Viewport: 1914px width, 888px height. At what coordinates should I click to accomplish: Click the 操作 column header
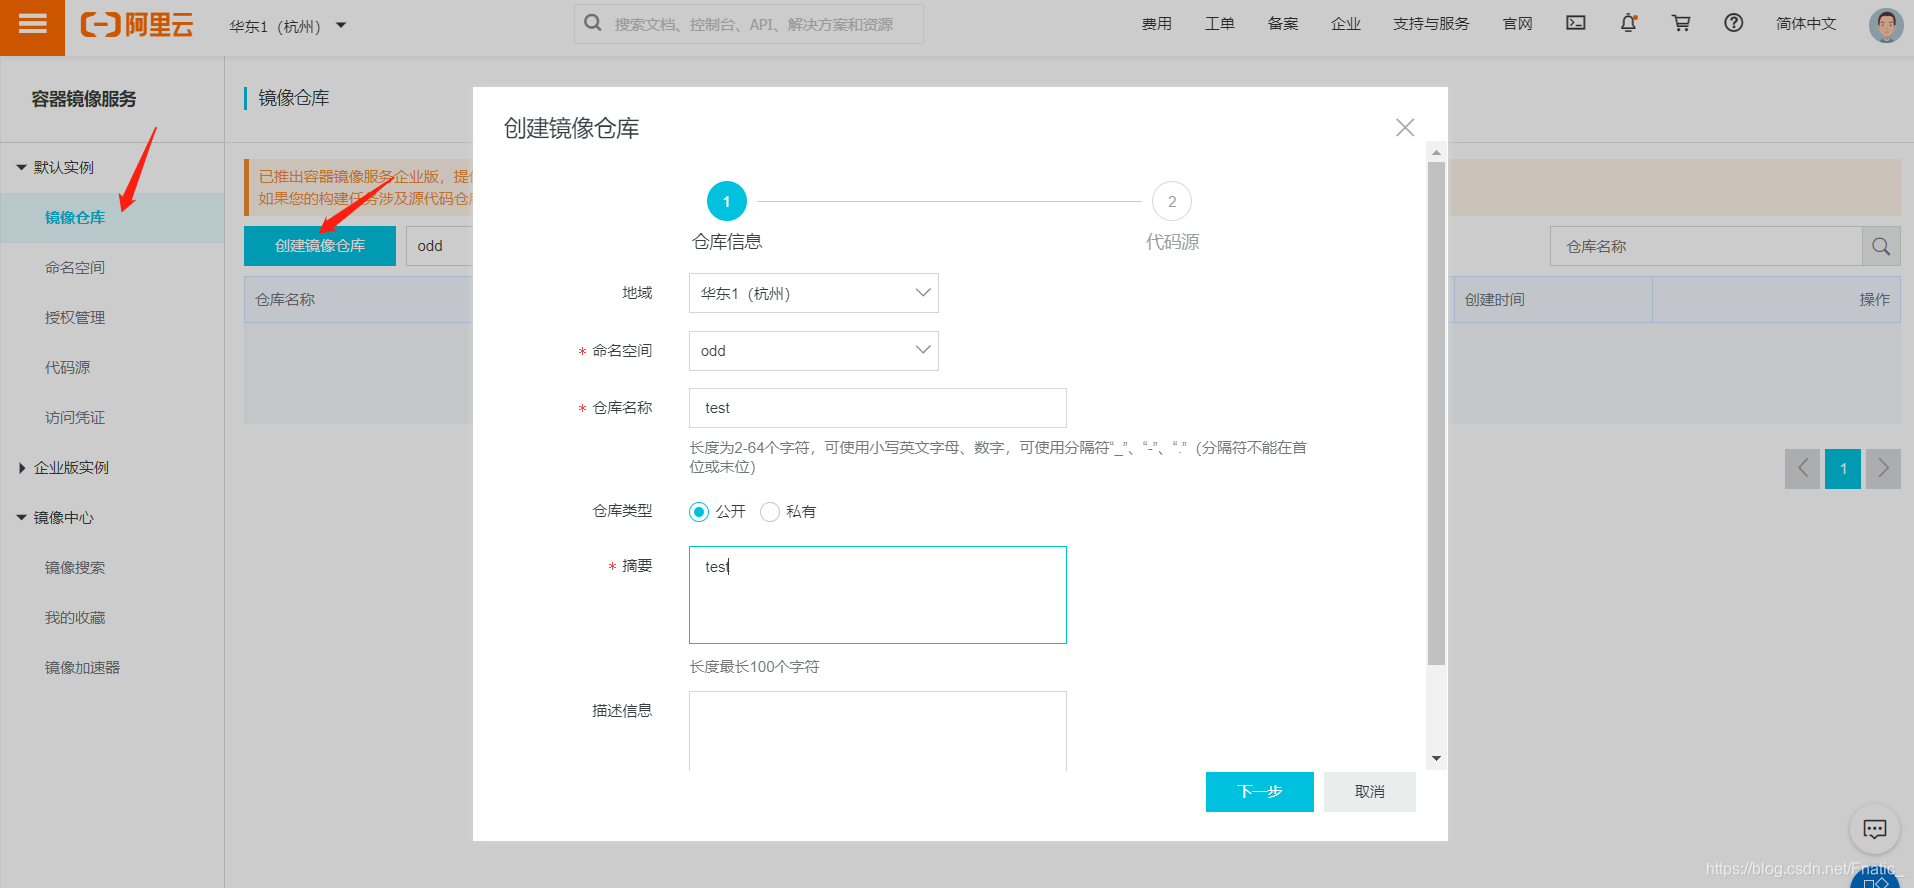point(1776,299)
